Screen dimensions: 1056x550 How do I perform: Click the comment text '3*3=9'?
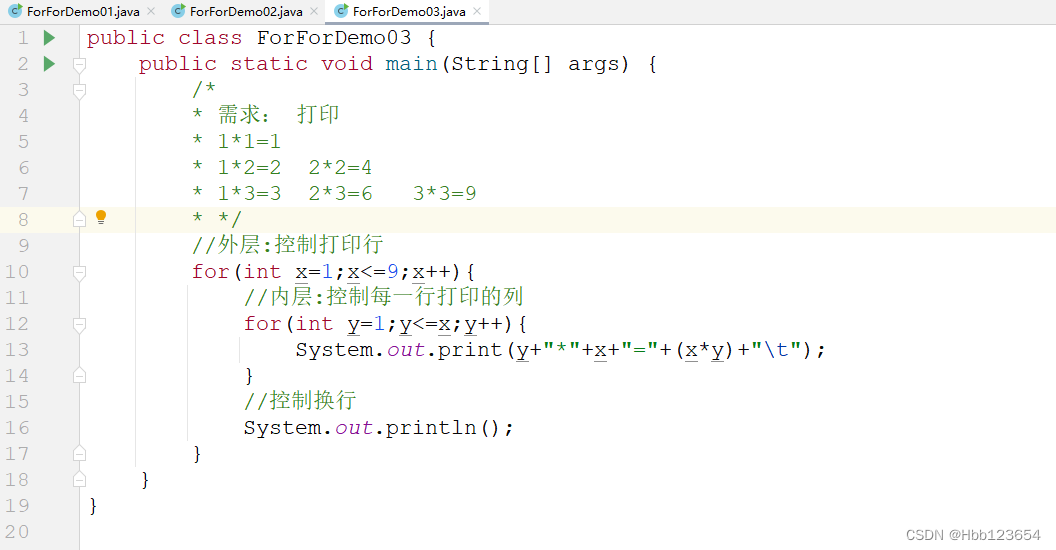[x=444, y=193]
